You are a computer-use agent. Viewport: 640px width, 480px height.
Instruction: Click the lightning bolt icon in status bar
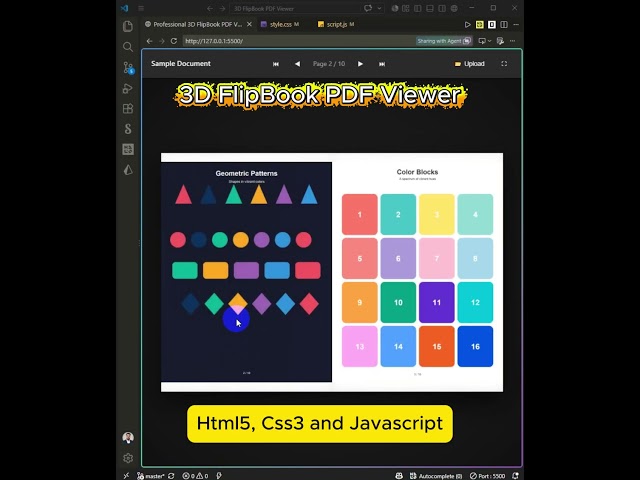(x=219, y=476)
